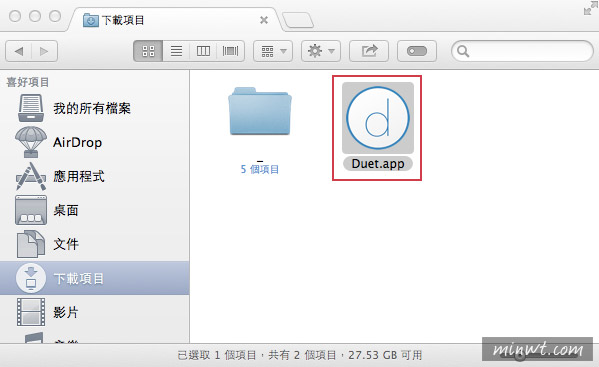
Task: Open 影片 in the sidebar
Action: [94, 312]
